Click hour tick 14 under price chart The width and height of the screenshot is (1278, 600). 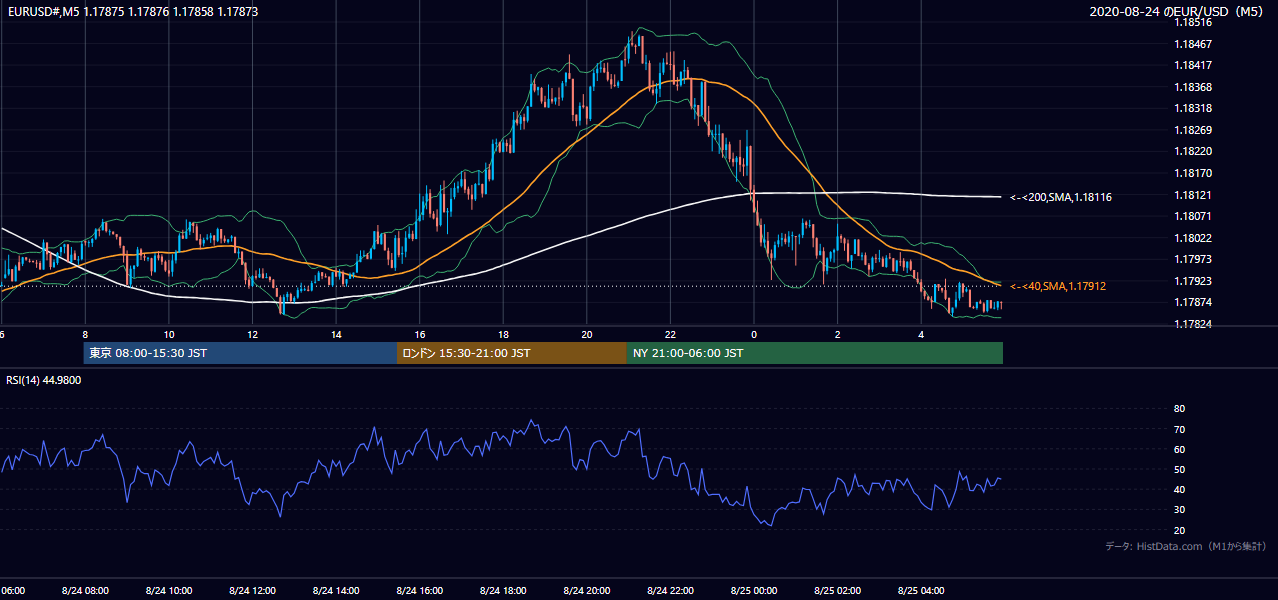[x=336, y=334]
